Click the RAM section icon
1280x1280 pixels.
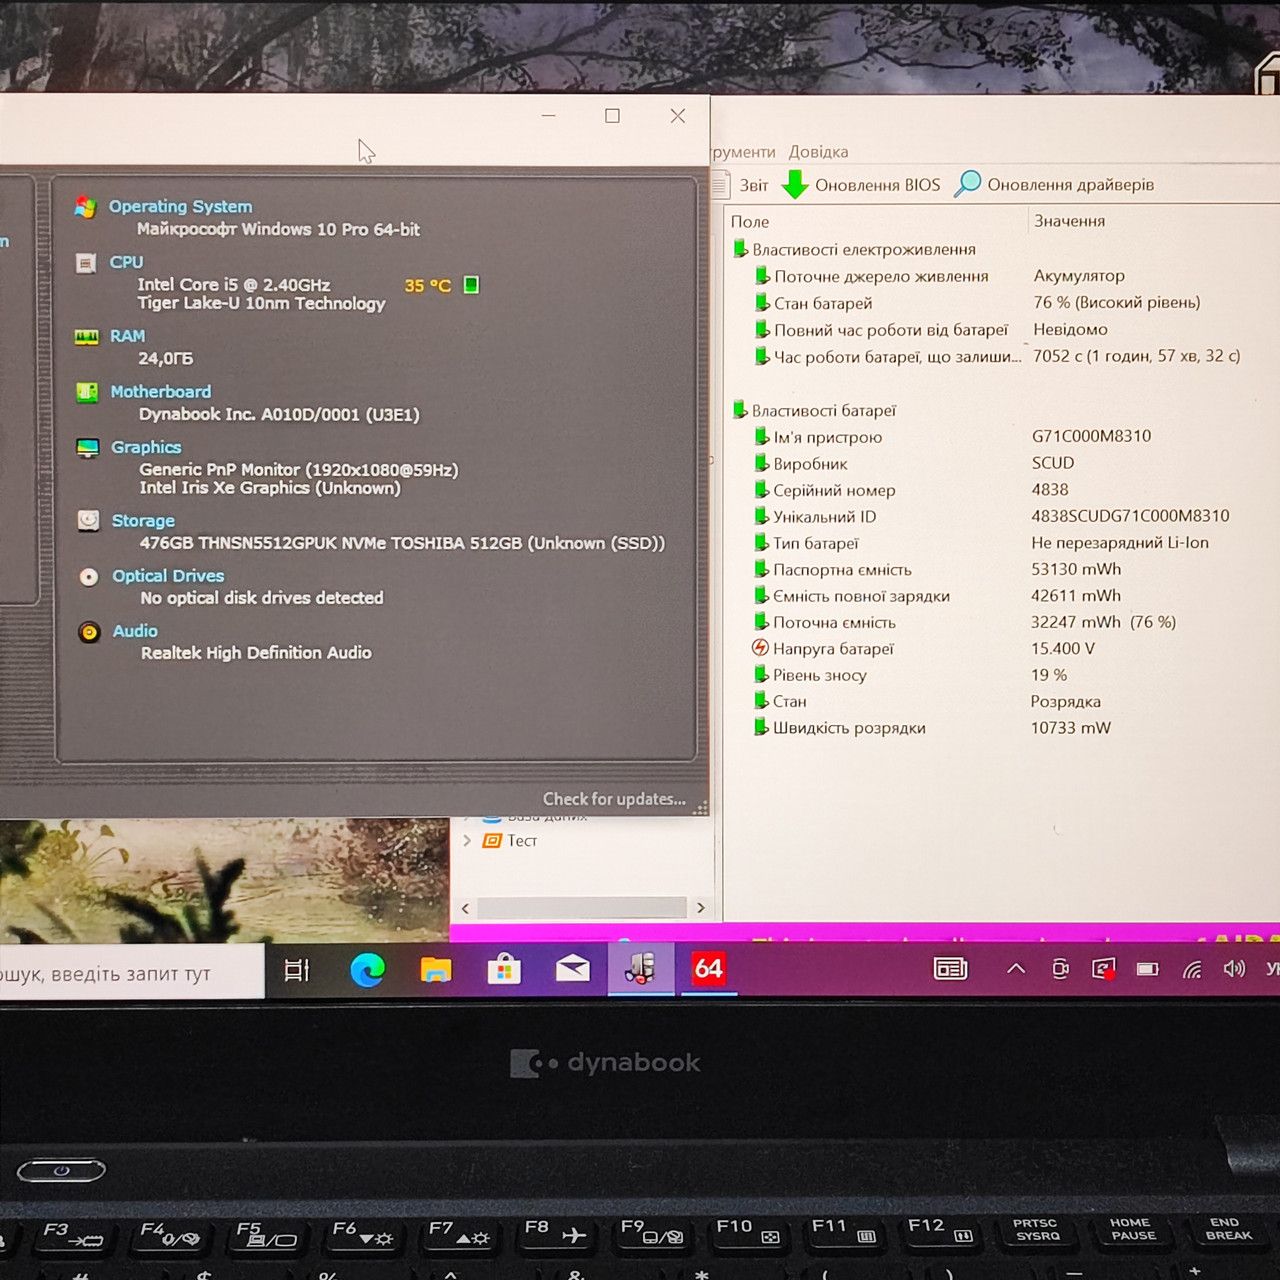(87, 336)
